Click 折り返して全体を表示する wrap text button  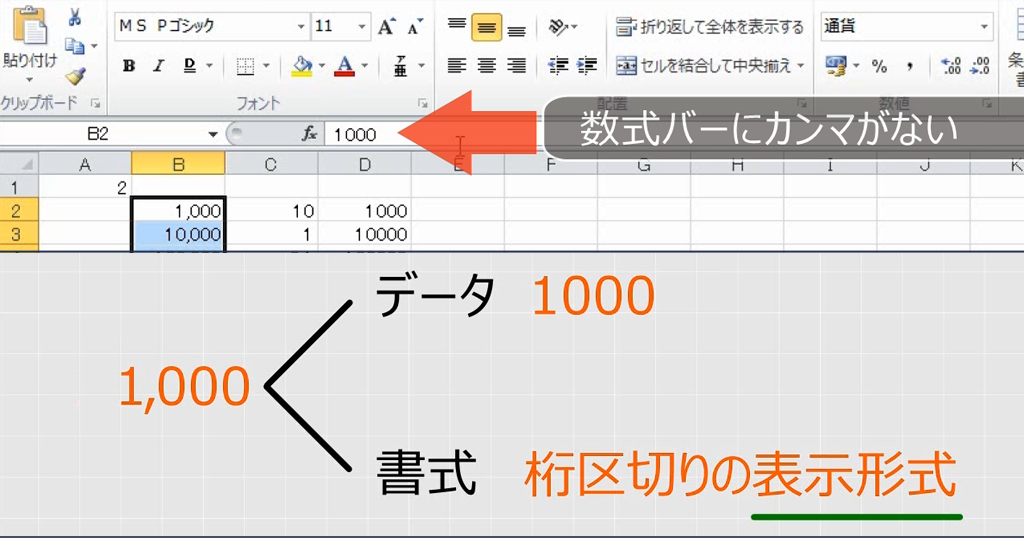(710, 27)
